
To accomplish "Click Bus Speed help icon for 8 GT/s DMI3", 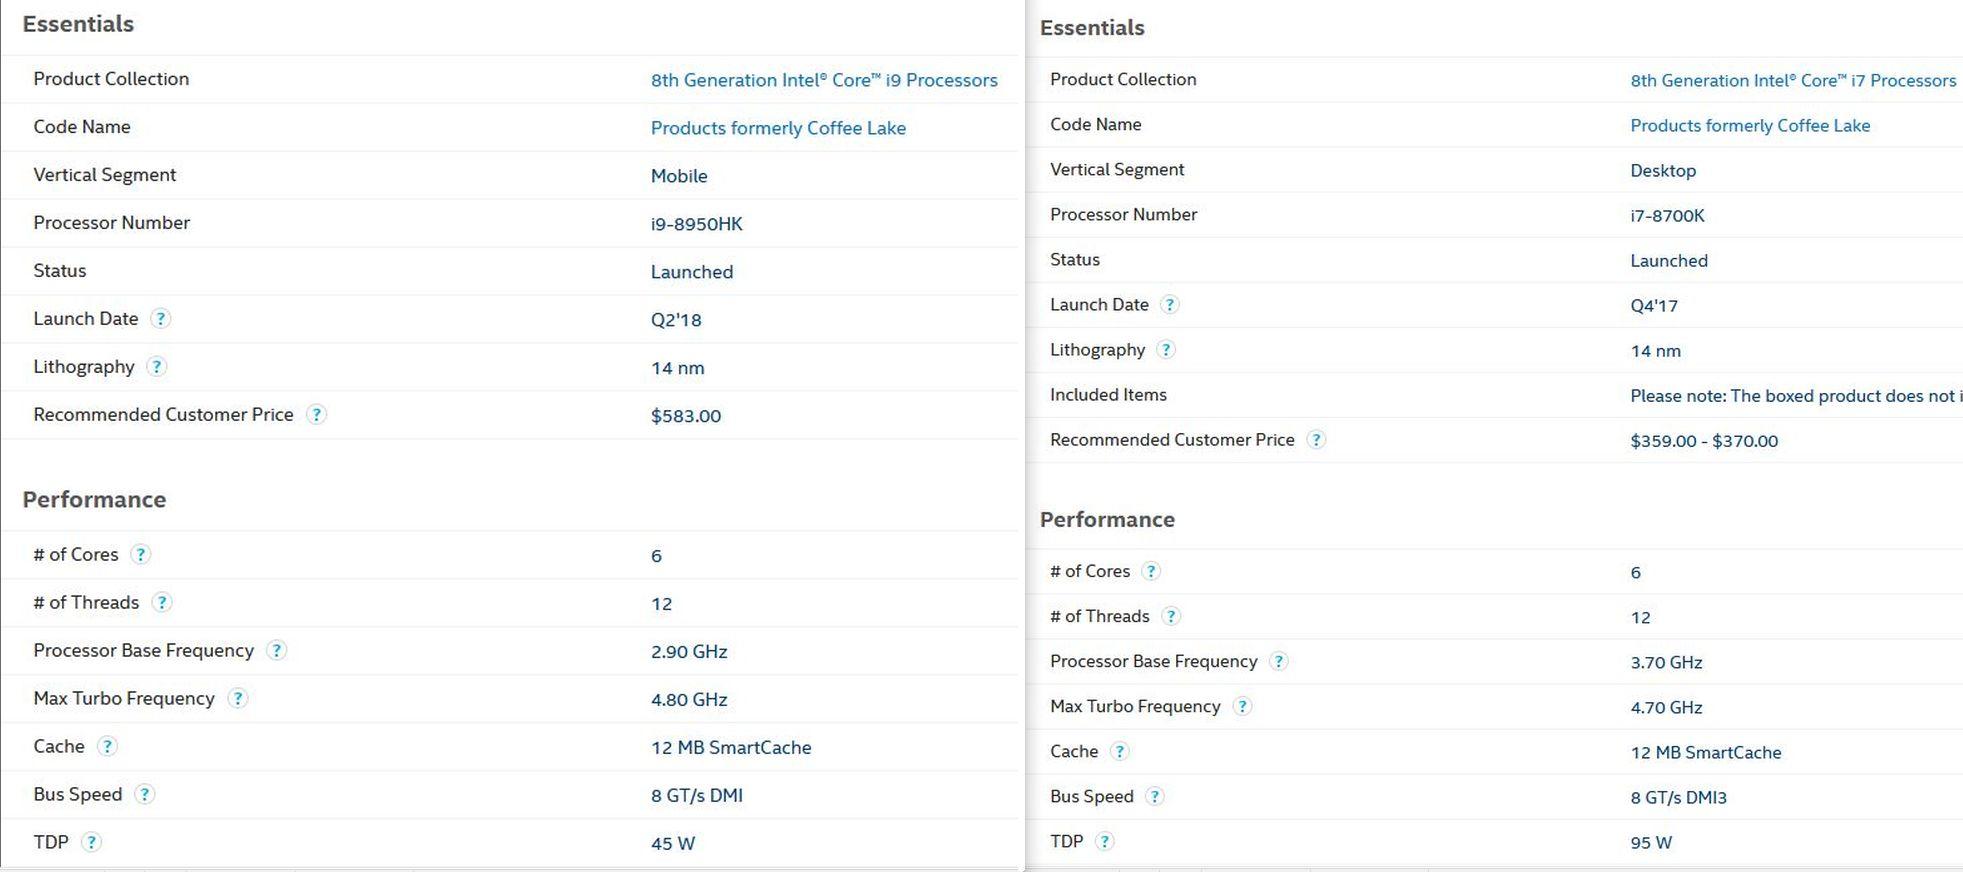I will click(1155, 797).
